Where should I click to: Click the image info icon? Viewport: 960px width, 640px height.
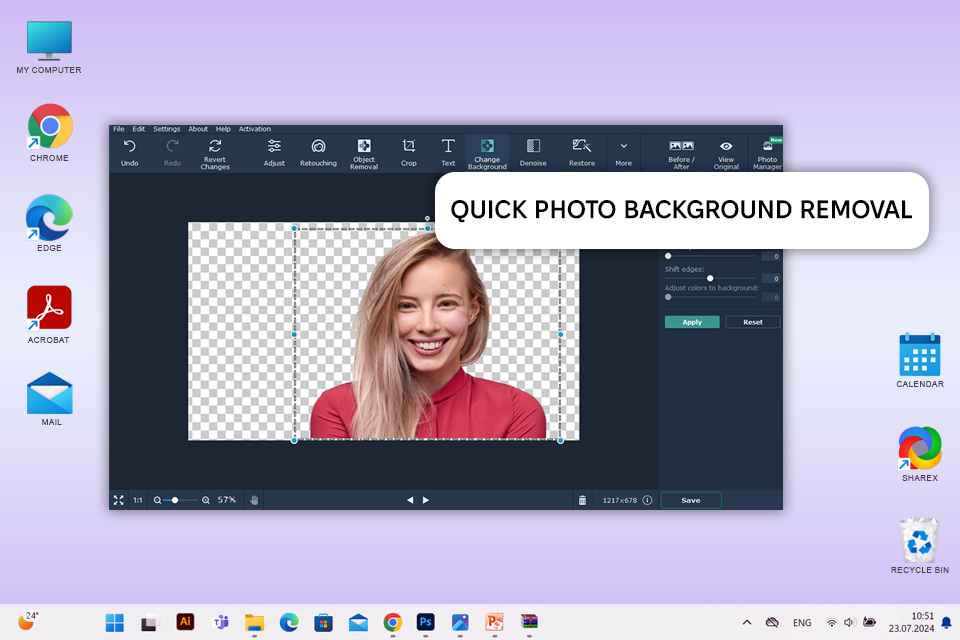pyautogui.click(x=647, y=500)
